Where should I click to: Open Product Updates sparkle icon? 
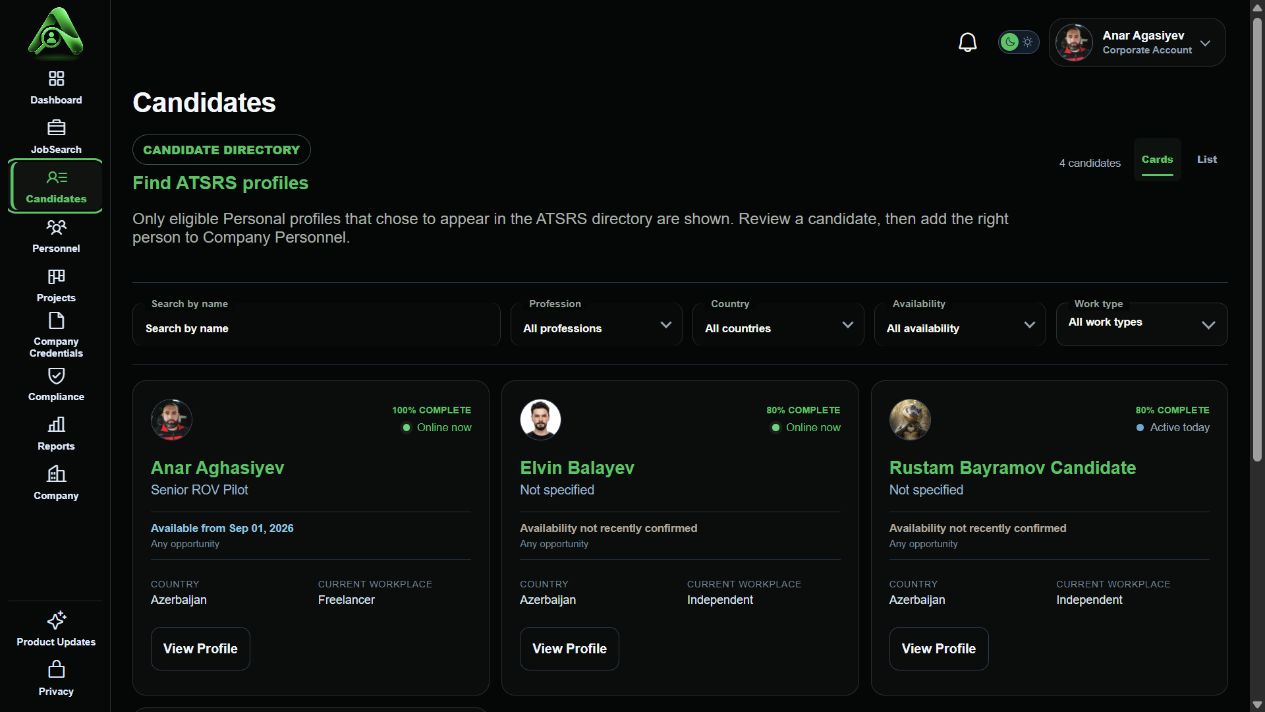tap(56, 620)
